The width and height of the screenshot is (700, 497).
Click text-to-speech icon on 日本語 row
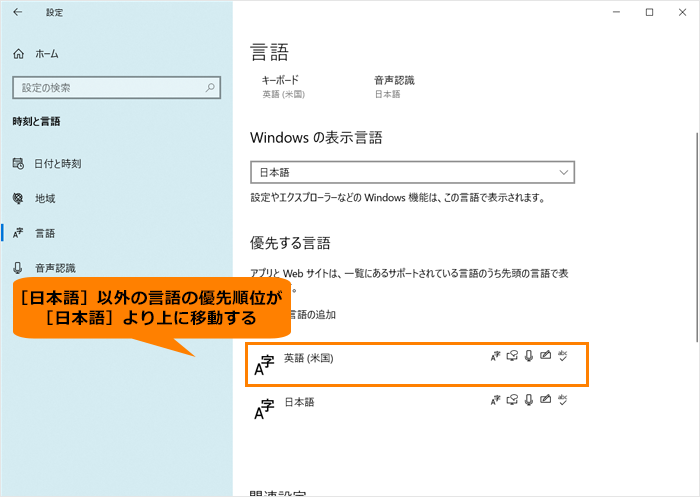pos(512,400)
